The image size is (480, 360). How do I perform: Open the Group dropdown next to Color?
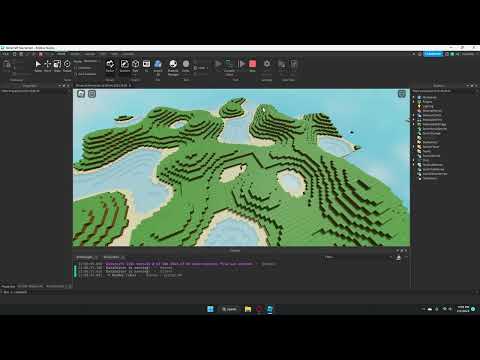click(x=201, y=68)
